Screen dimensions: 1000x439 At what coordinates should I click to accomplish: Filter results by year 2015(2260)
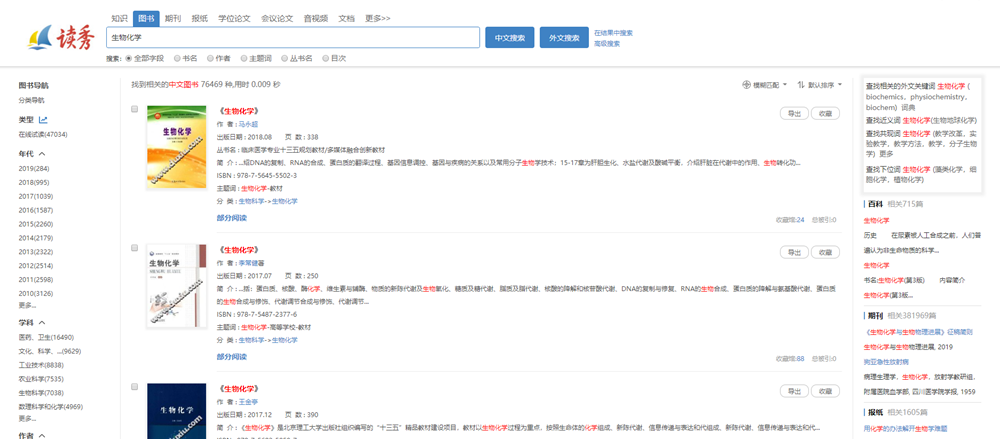(36, 224)
